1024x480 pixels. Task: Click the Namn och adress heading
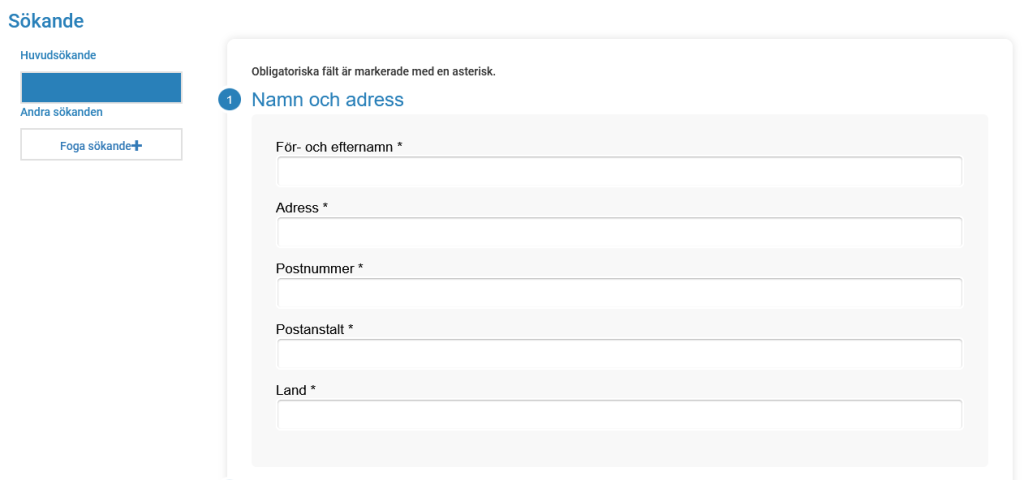327,100
